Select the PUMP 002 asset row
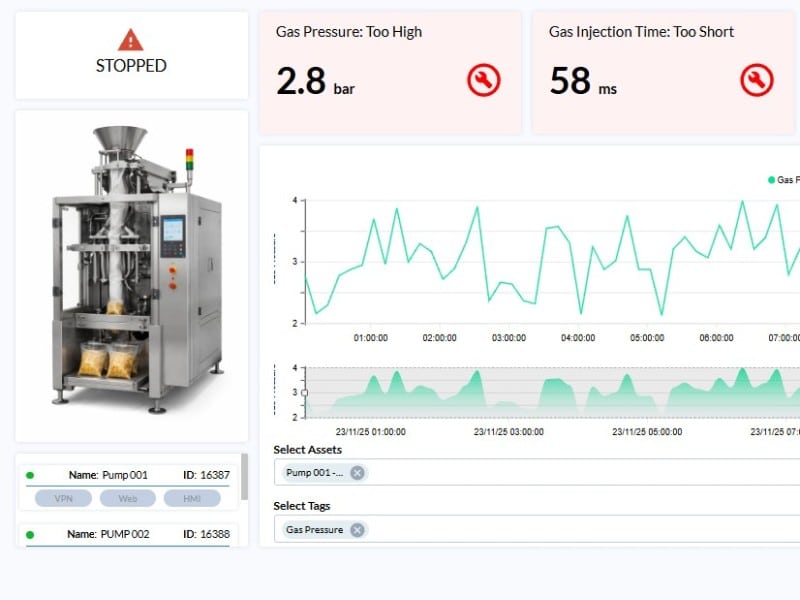This screenshot has width=800, height=600. (x=128, y=534)
